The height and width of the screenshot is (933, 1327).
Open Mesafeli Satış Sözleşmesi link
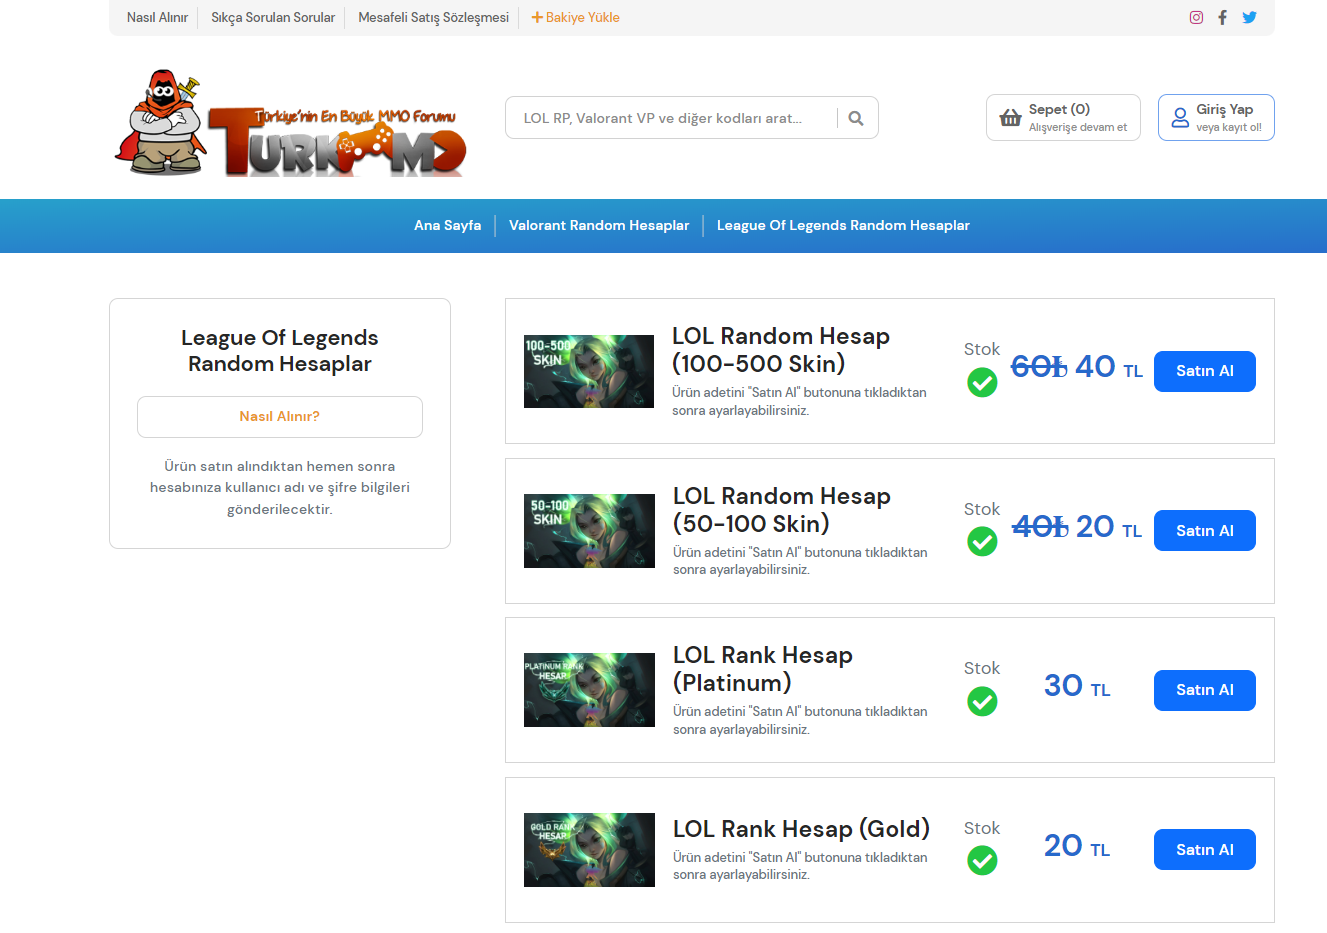click(x=433, y=17)
